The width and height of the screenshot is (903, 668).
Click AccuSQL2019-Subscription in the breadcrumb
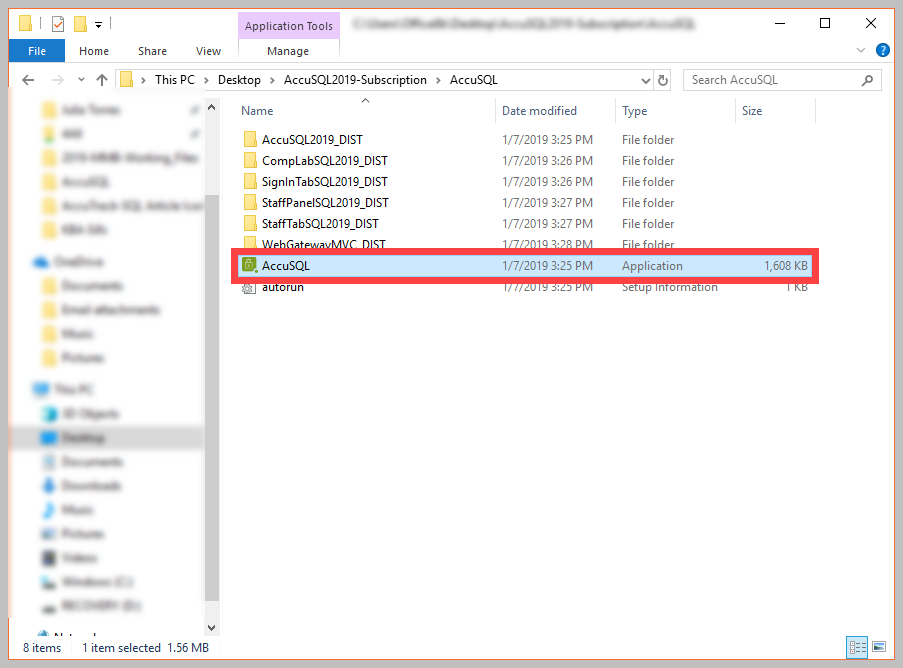(x=355, y=80)
